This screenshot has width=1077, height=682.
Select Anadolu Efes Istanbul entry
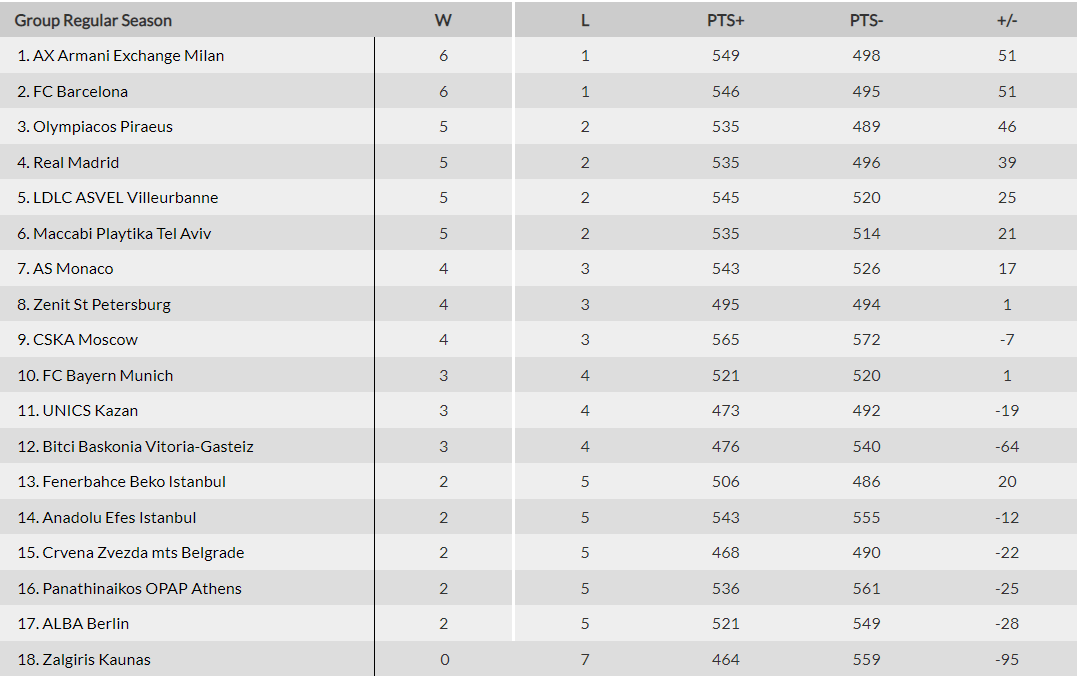[x=119, y=518]
